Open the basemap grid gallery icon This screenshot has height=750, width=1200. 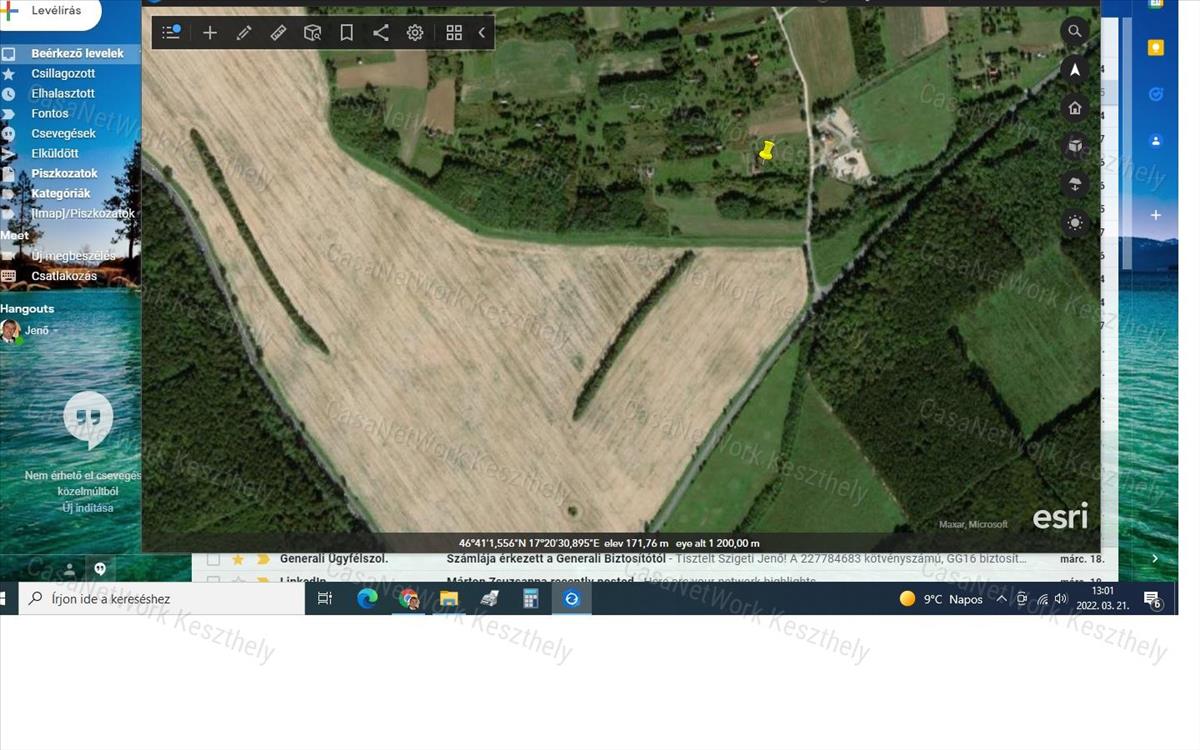point(454,33)
